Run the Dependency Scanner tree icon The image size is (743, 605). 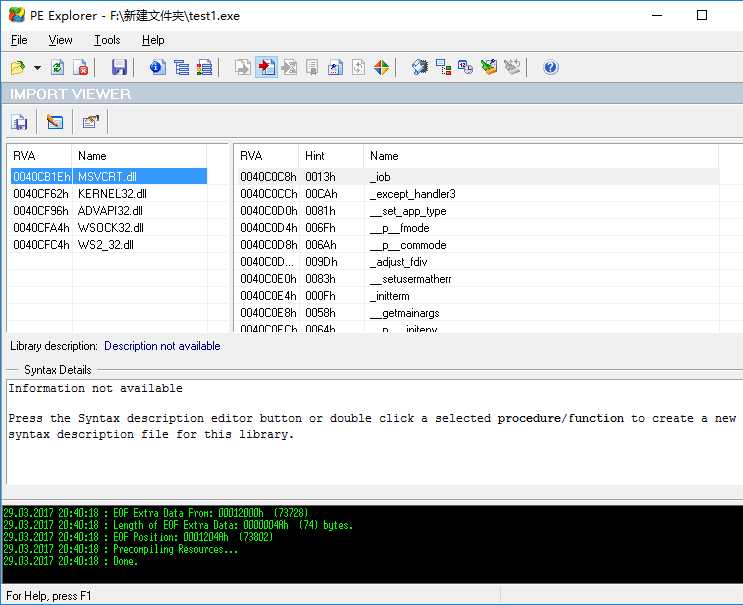[443, 67]
